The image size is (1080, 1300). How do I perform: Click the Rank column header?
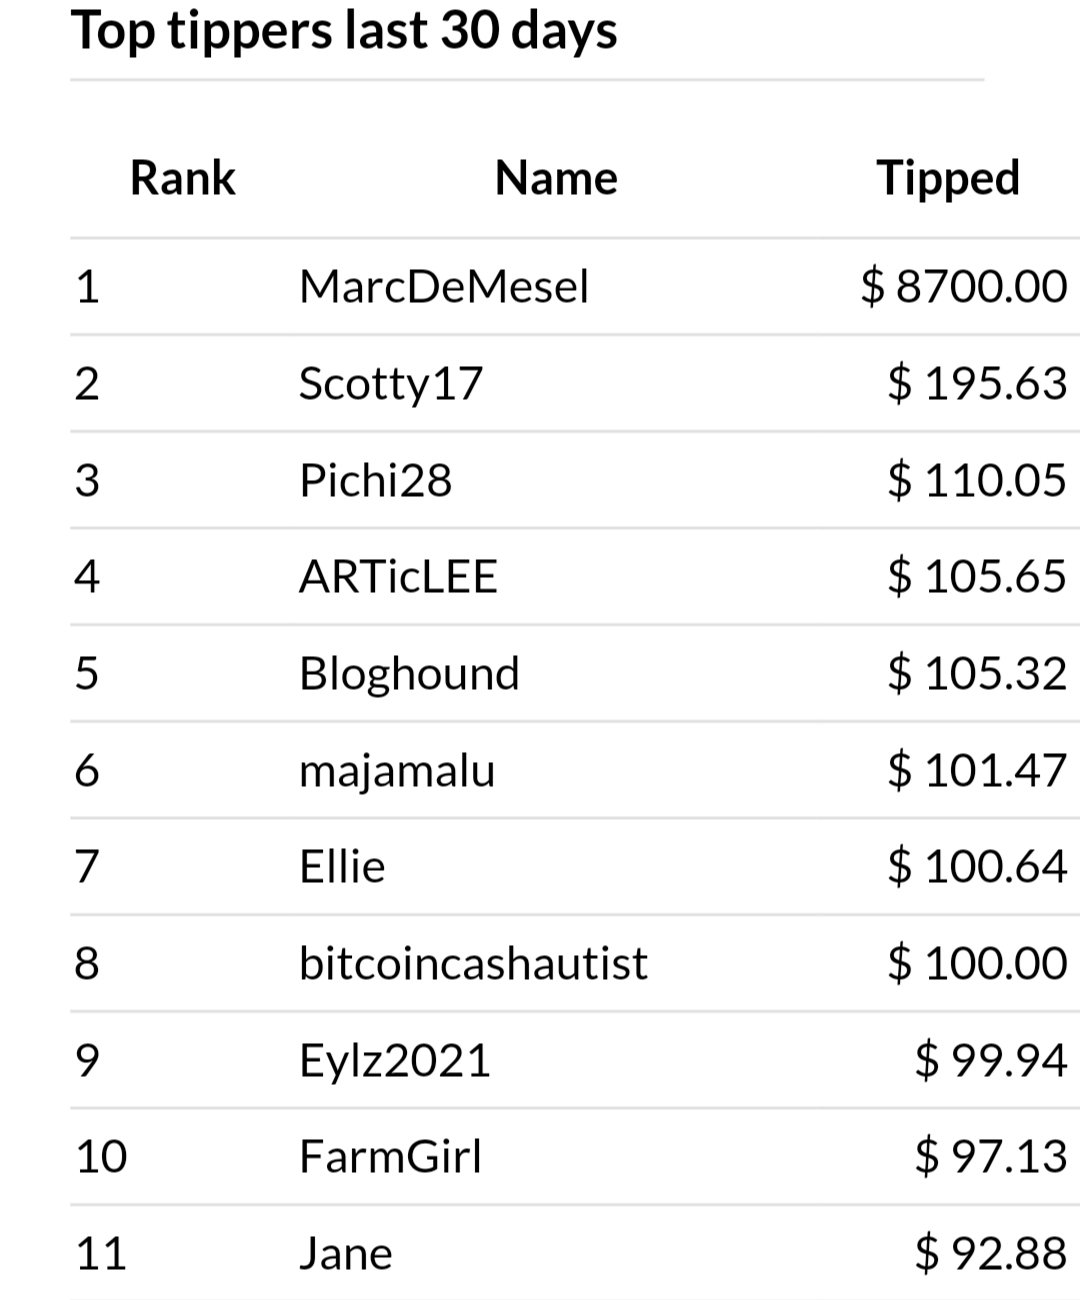183,179
